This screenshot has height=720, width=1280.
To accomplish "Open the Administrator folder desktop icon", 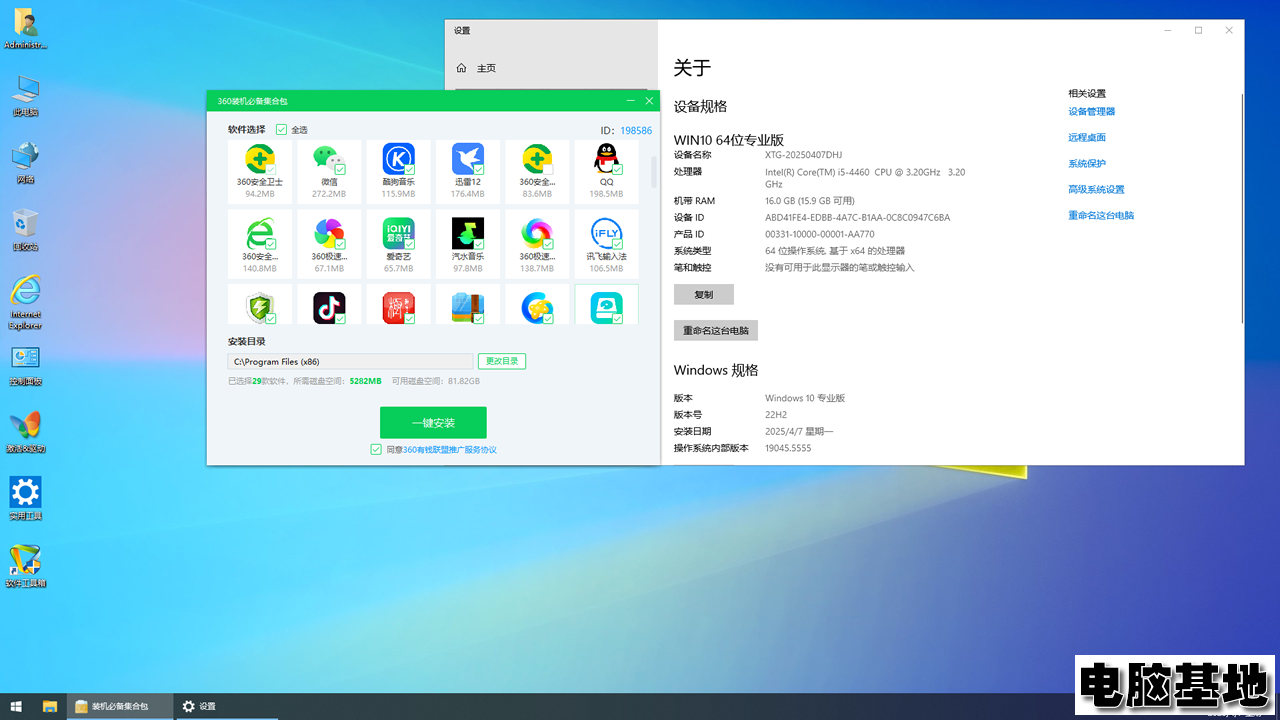I will (x=25, y=29).
